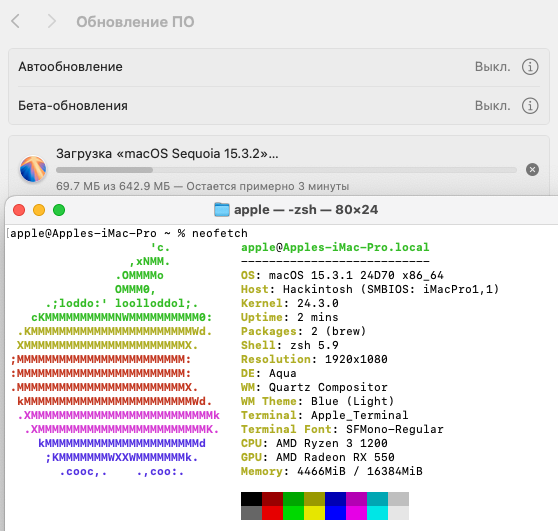558x531 pixels.
Task: Click the folder icon in Terminal title
Action: tap(222, 210)
